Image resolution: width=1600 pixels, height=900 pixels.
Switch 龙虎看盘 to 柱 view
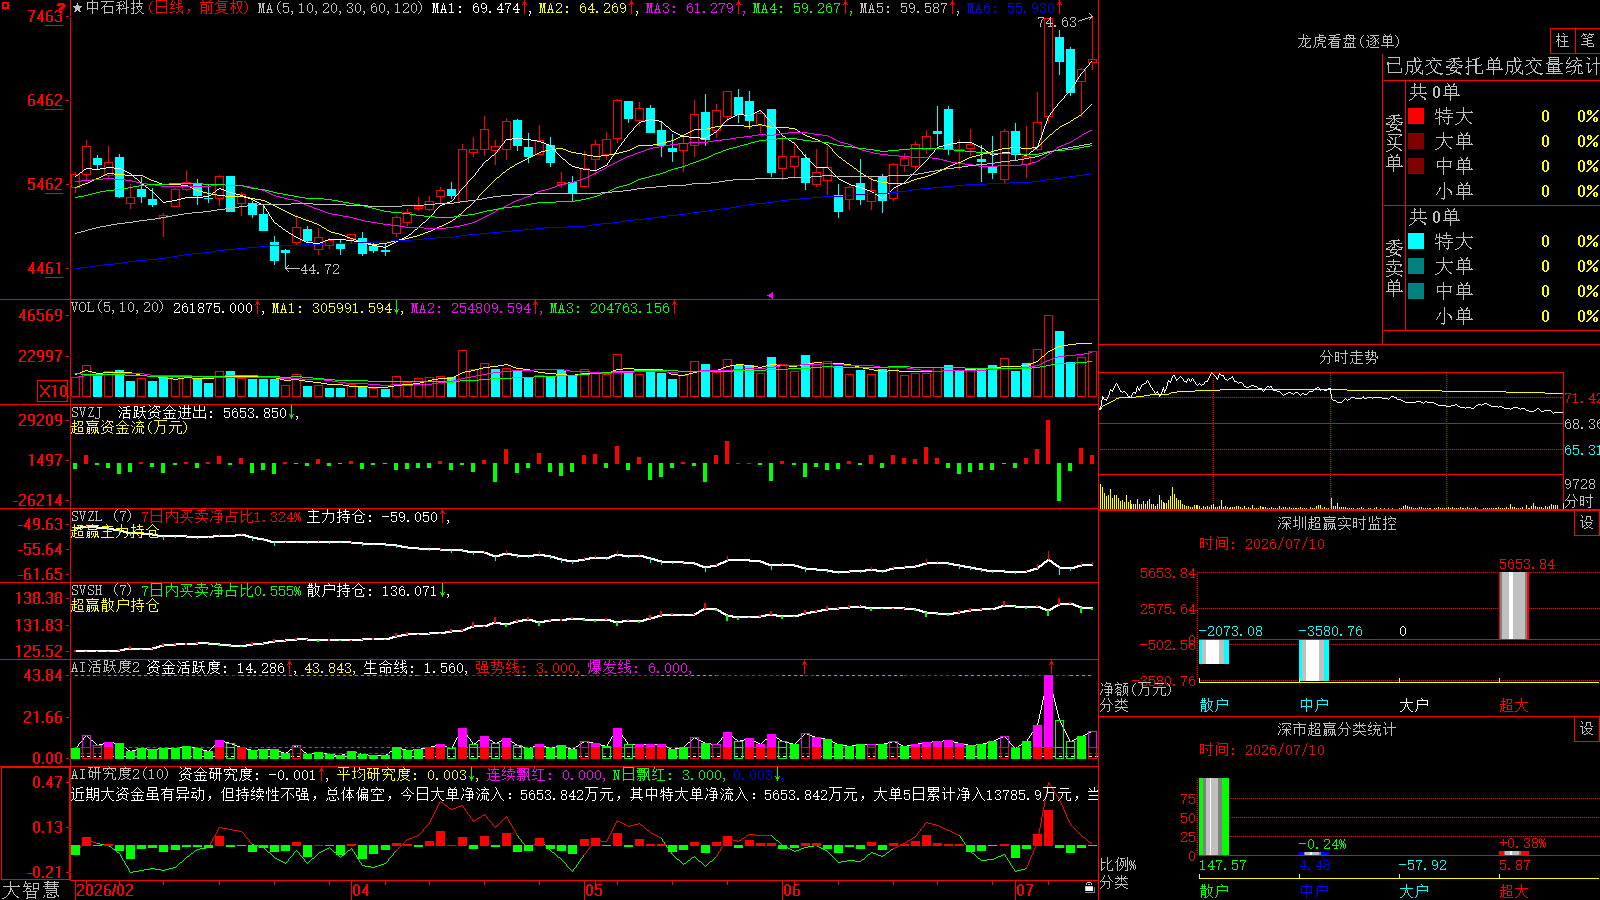tap(1562, 40)
